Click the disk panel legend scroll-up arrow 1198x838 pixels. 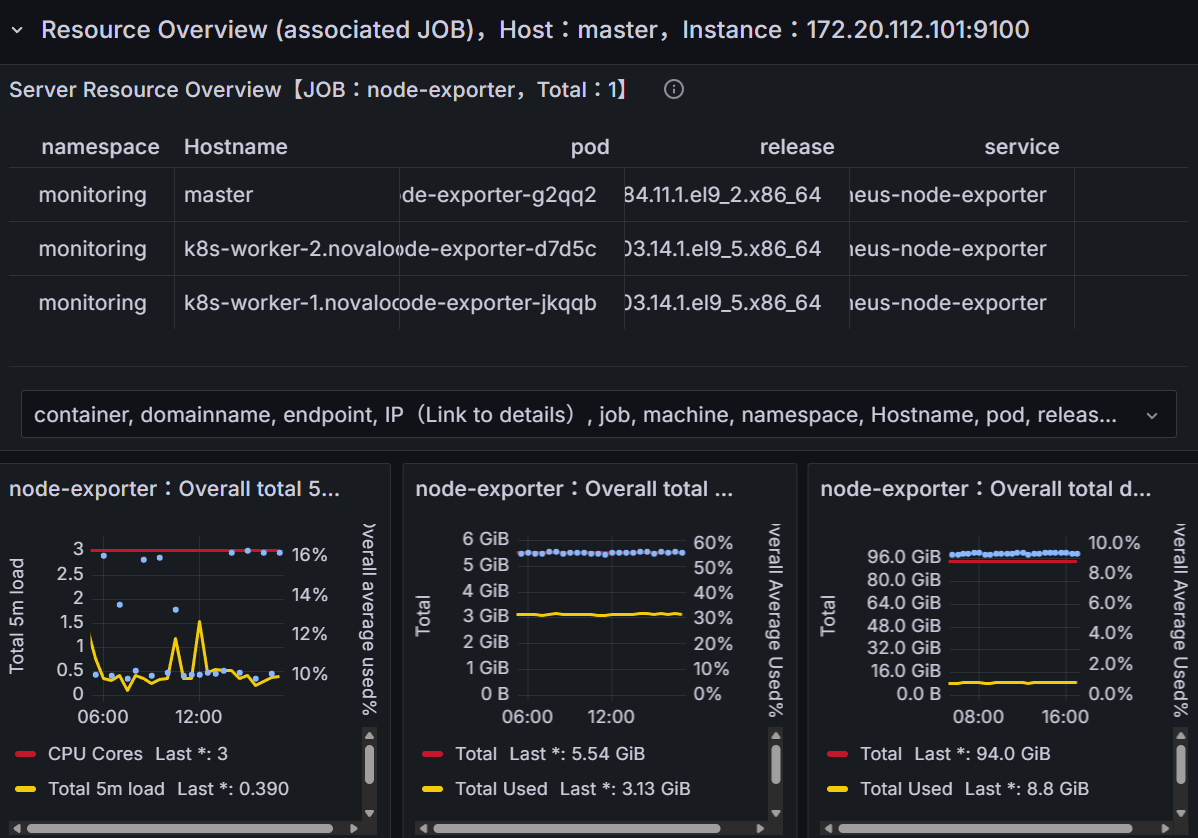1181,736
